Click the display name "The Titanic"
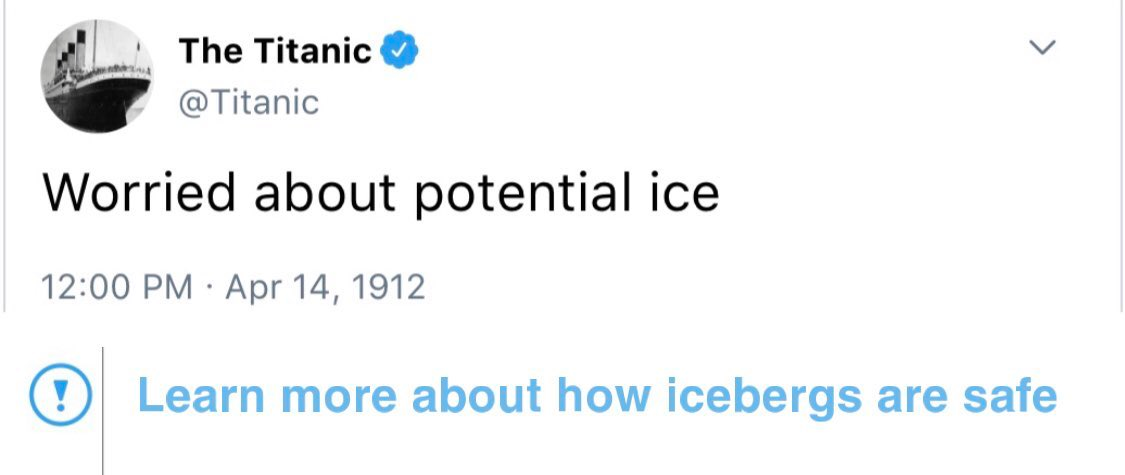Image resolution: width=1125 pixels, height=475 pixels. 275,50
